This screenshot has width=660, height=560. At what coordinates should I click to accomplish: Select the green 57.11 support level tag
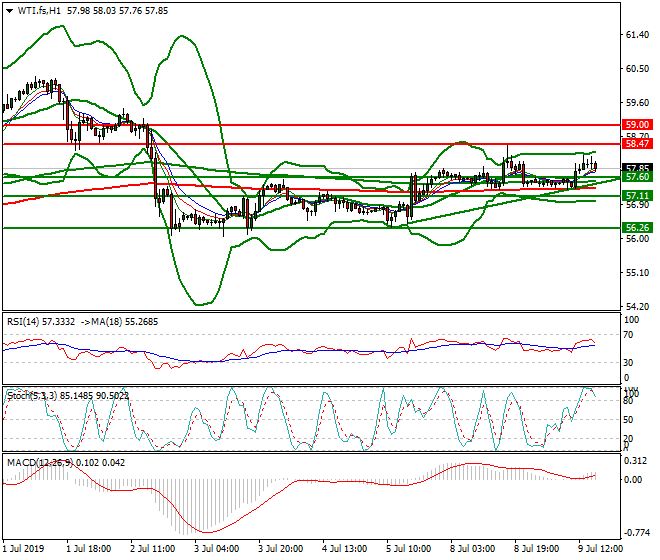point(637,195)
